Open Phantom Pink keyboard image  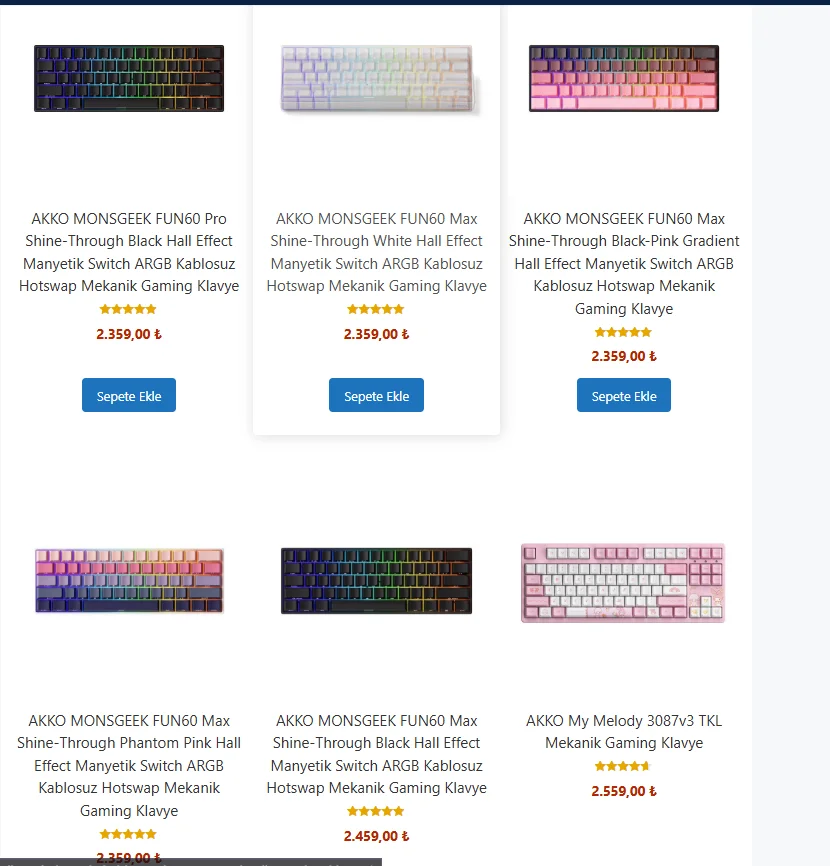pyautogui.click(x=129, y=580)
